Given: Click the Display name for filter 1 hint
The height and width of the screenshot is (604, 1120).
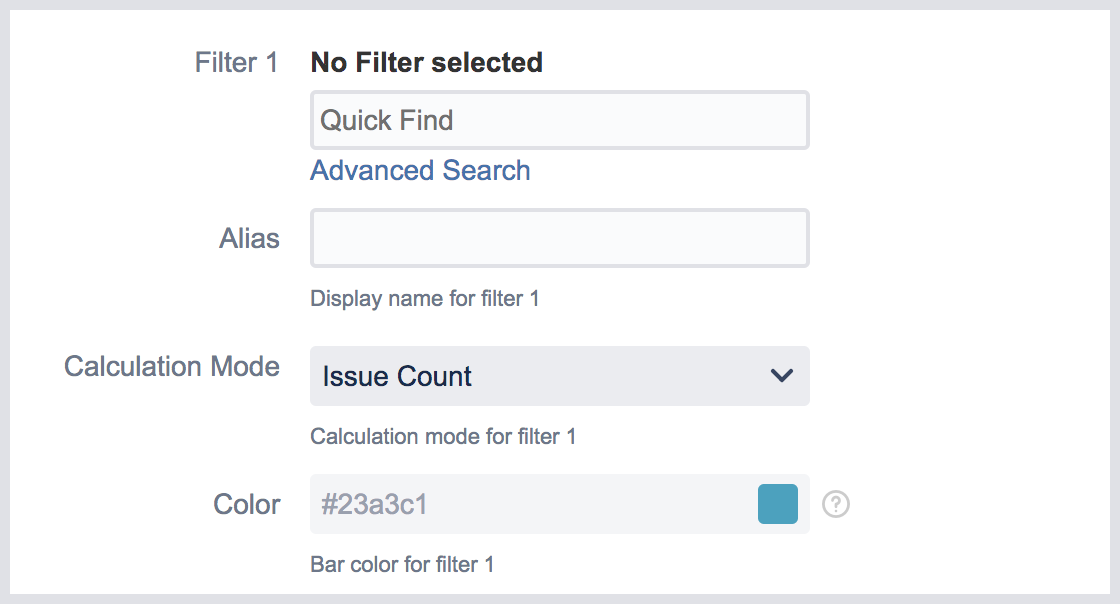Looking at the screenshot, I should pos(425,298).
